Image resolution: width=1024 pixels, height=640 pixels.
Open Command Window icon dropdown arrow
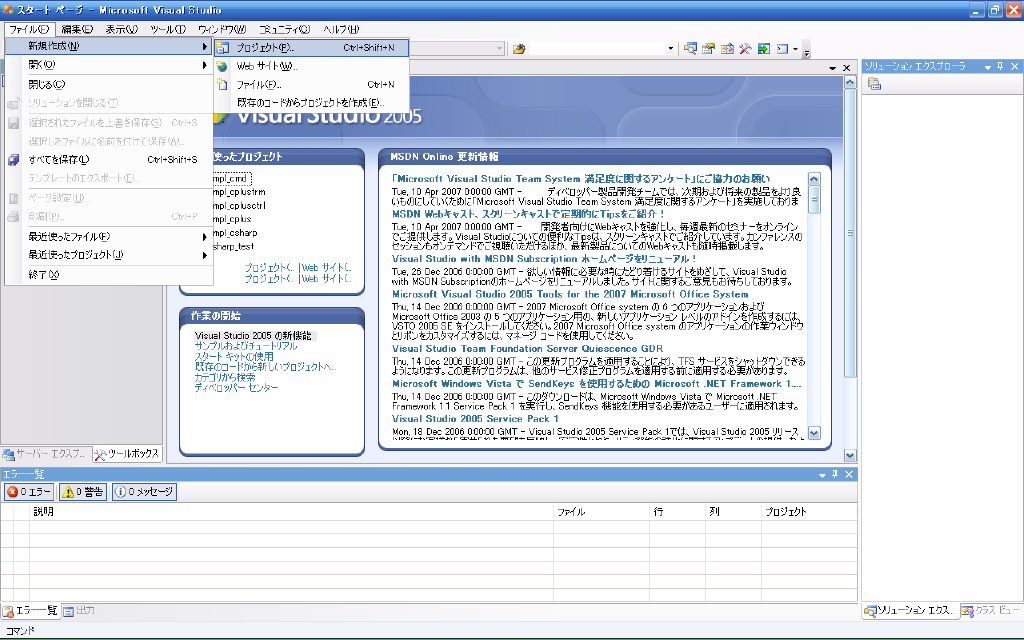pyautogui.click(x=795, y=49)
